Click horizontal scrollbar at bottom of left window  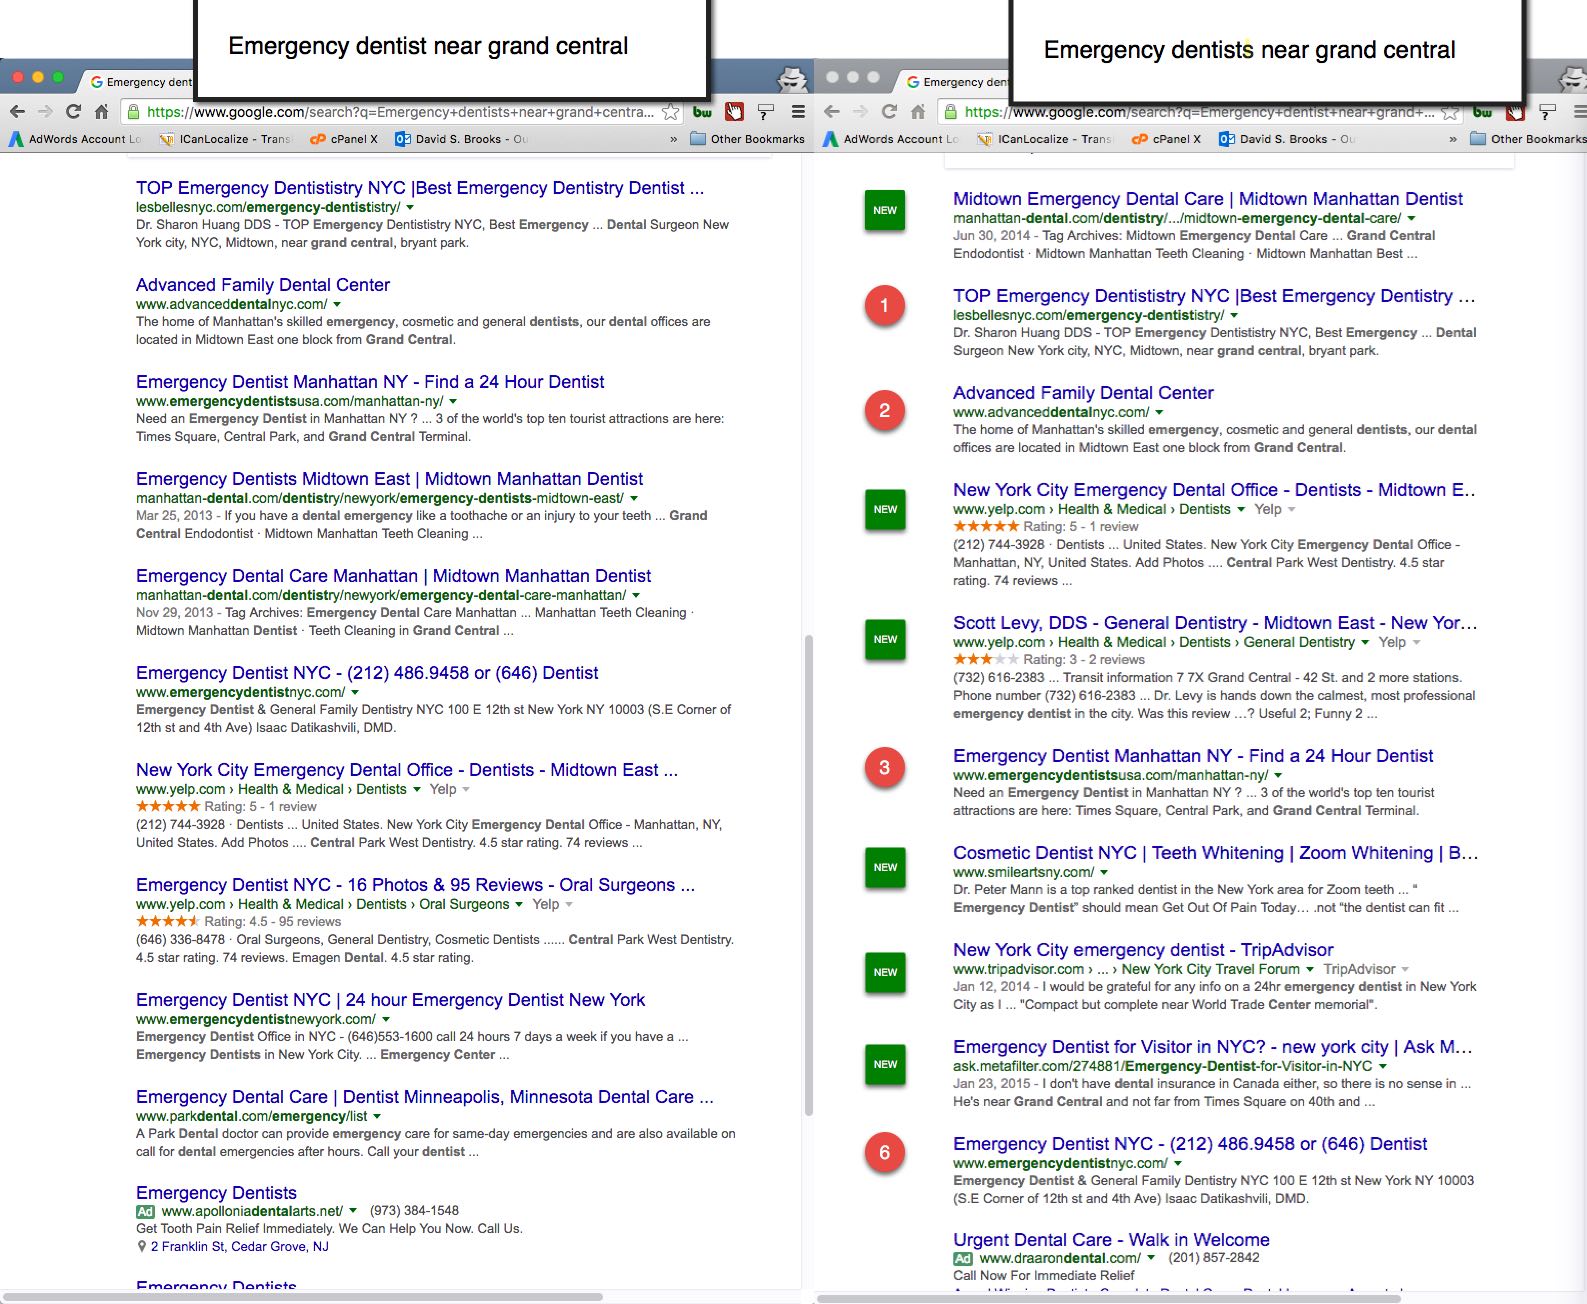[x=303, y=1297]
